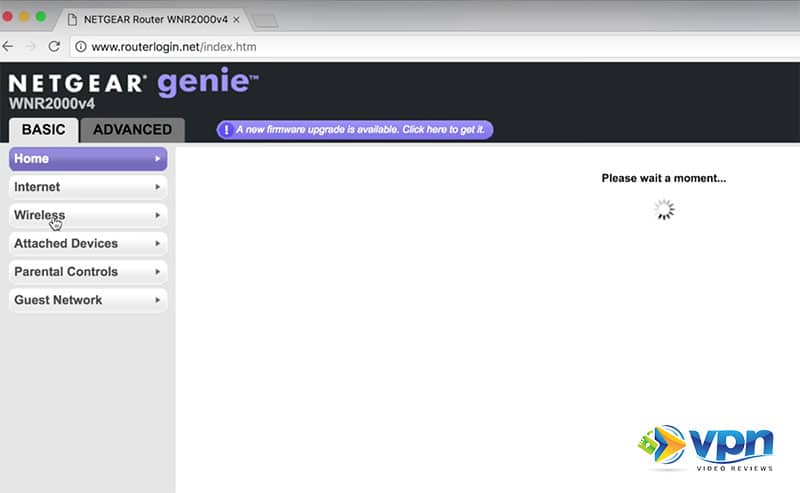Viewport: 800px width, 493px height.
Task: View site info icon in address bar
Action: 81,47
